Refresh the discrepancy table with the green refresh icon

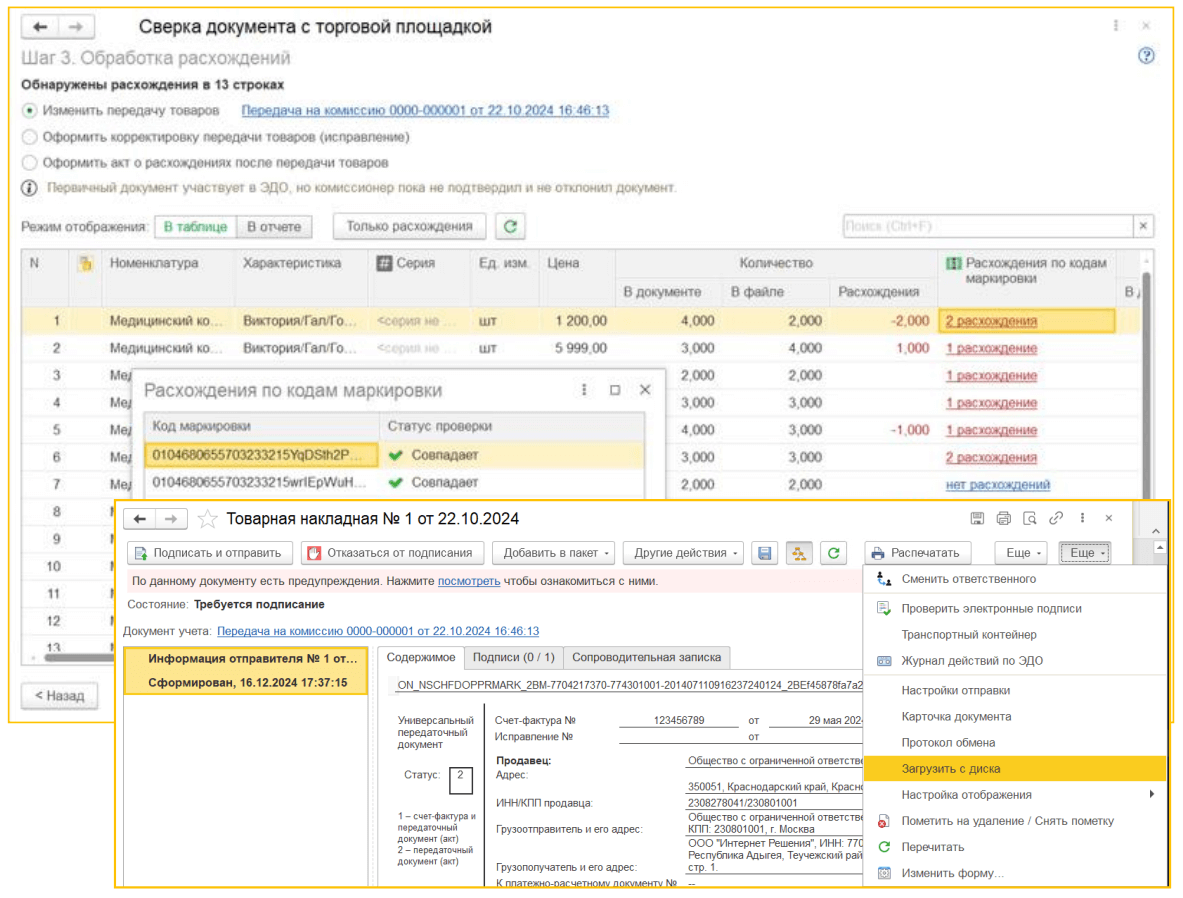[x=510, y=226]
